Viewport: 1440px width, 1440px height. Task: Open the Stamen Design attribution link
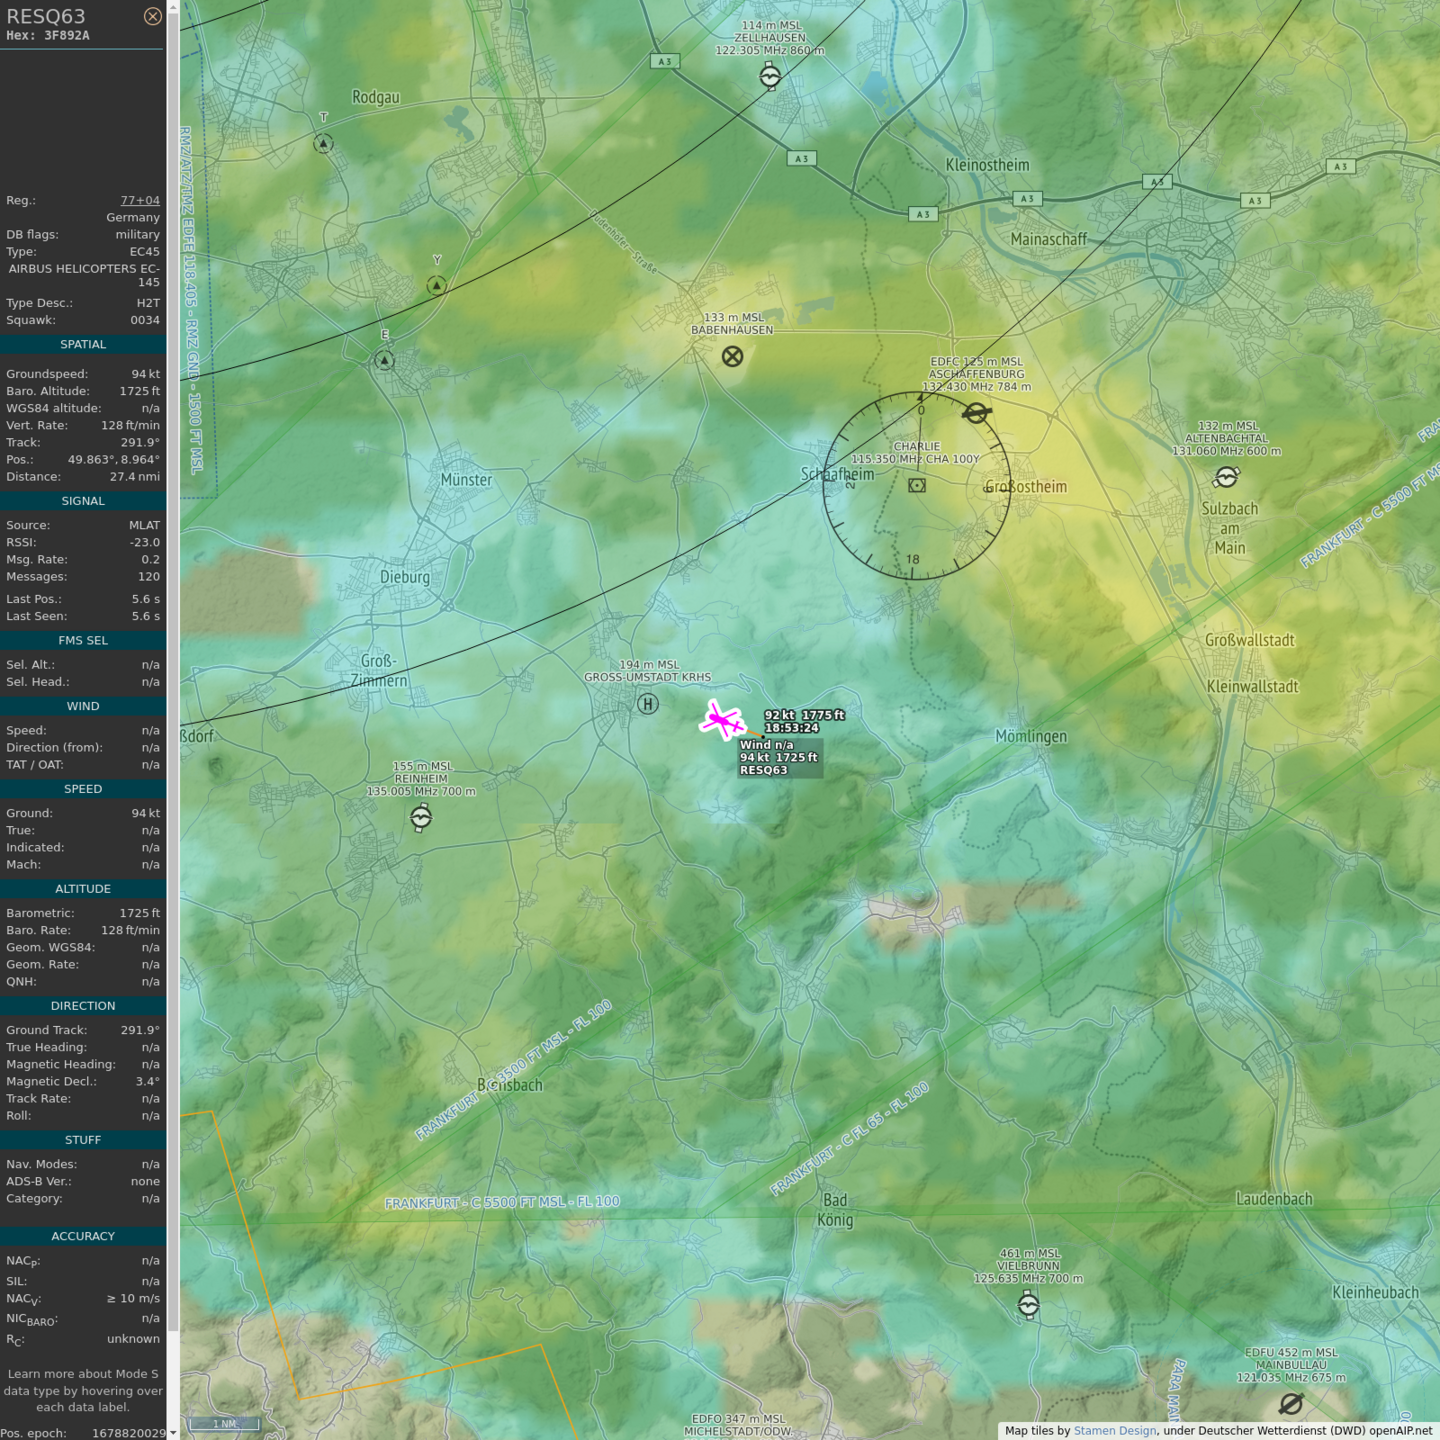click(x=1114, y=1431)
